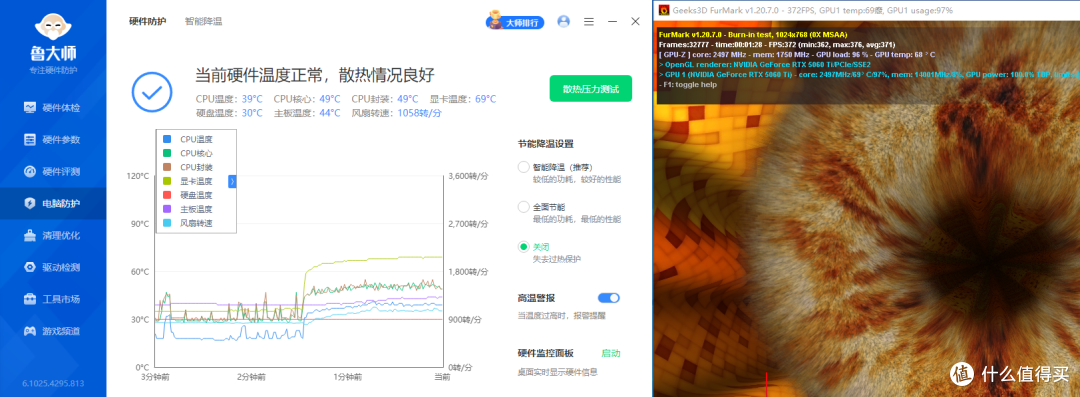Click the 显卡温度 69°C reading
Image resolution: width=1080 pixels, height=397 pixels.
click(x=463, y=99)
